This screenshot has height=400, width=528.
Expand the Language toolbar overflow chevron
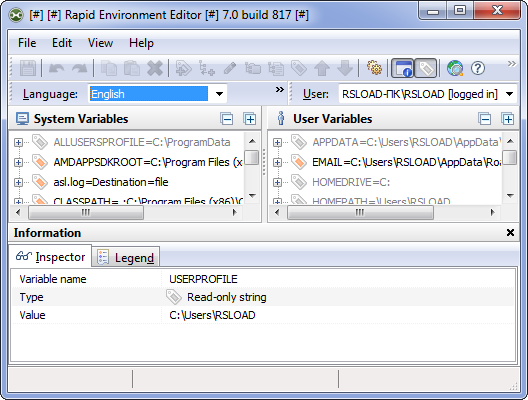279,90
